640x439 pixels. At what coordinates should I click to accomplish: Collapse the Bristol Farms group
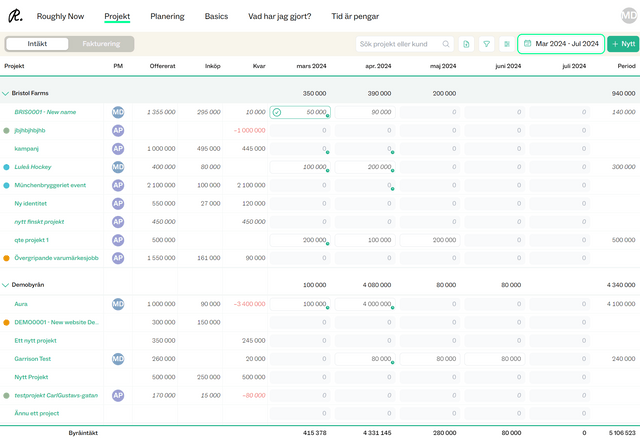[x=5, y=93]
